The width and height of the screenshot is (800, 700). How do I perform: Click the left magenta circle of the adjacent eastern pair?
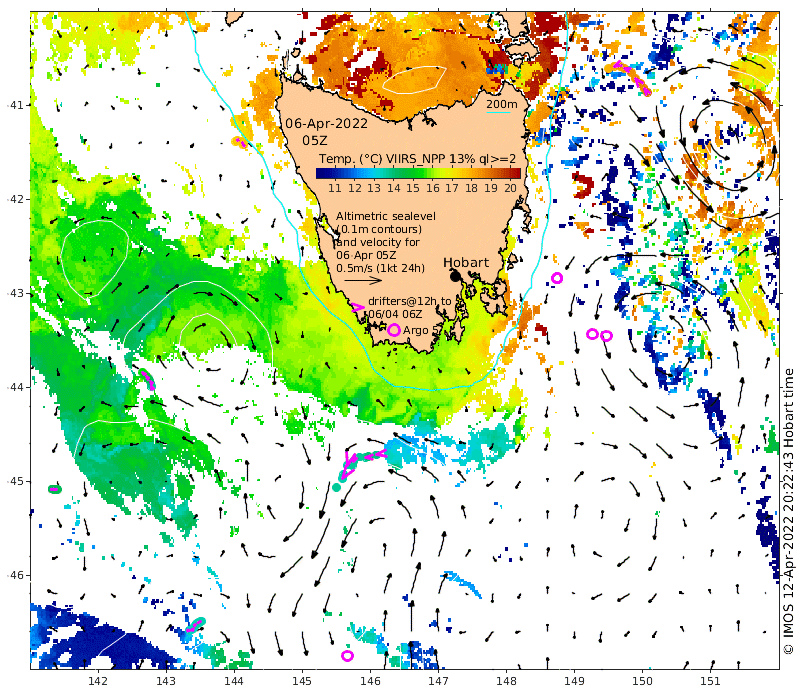point(592,334)
